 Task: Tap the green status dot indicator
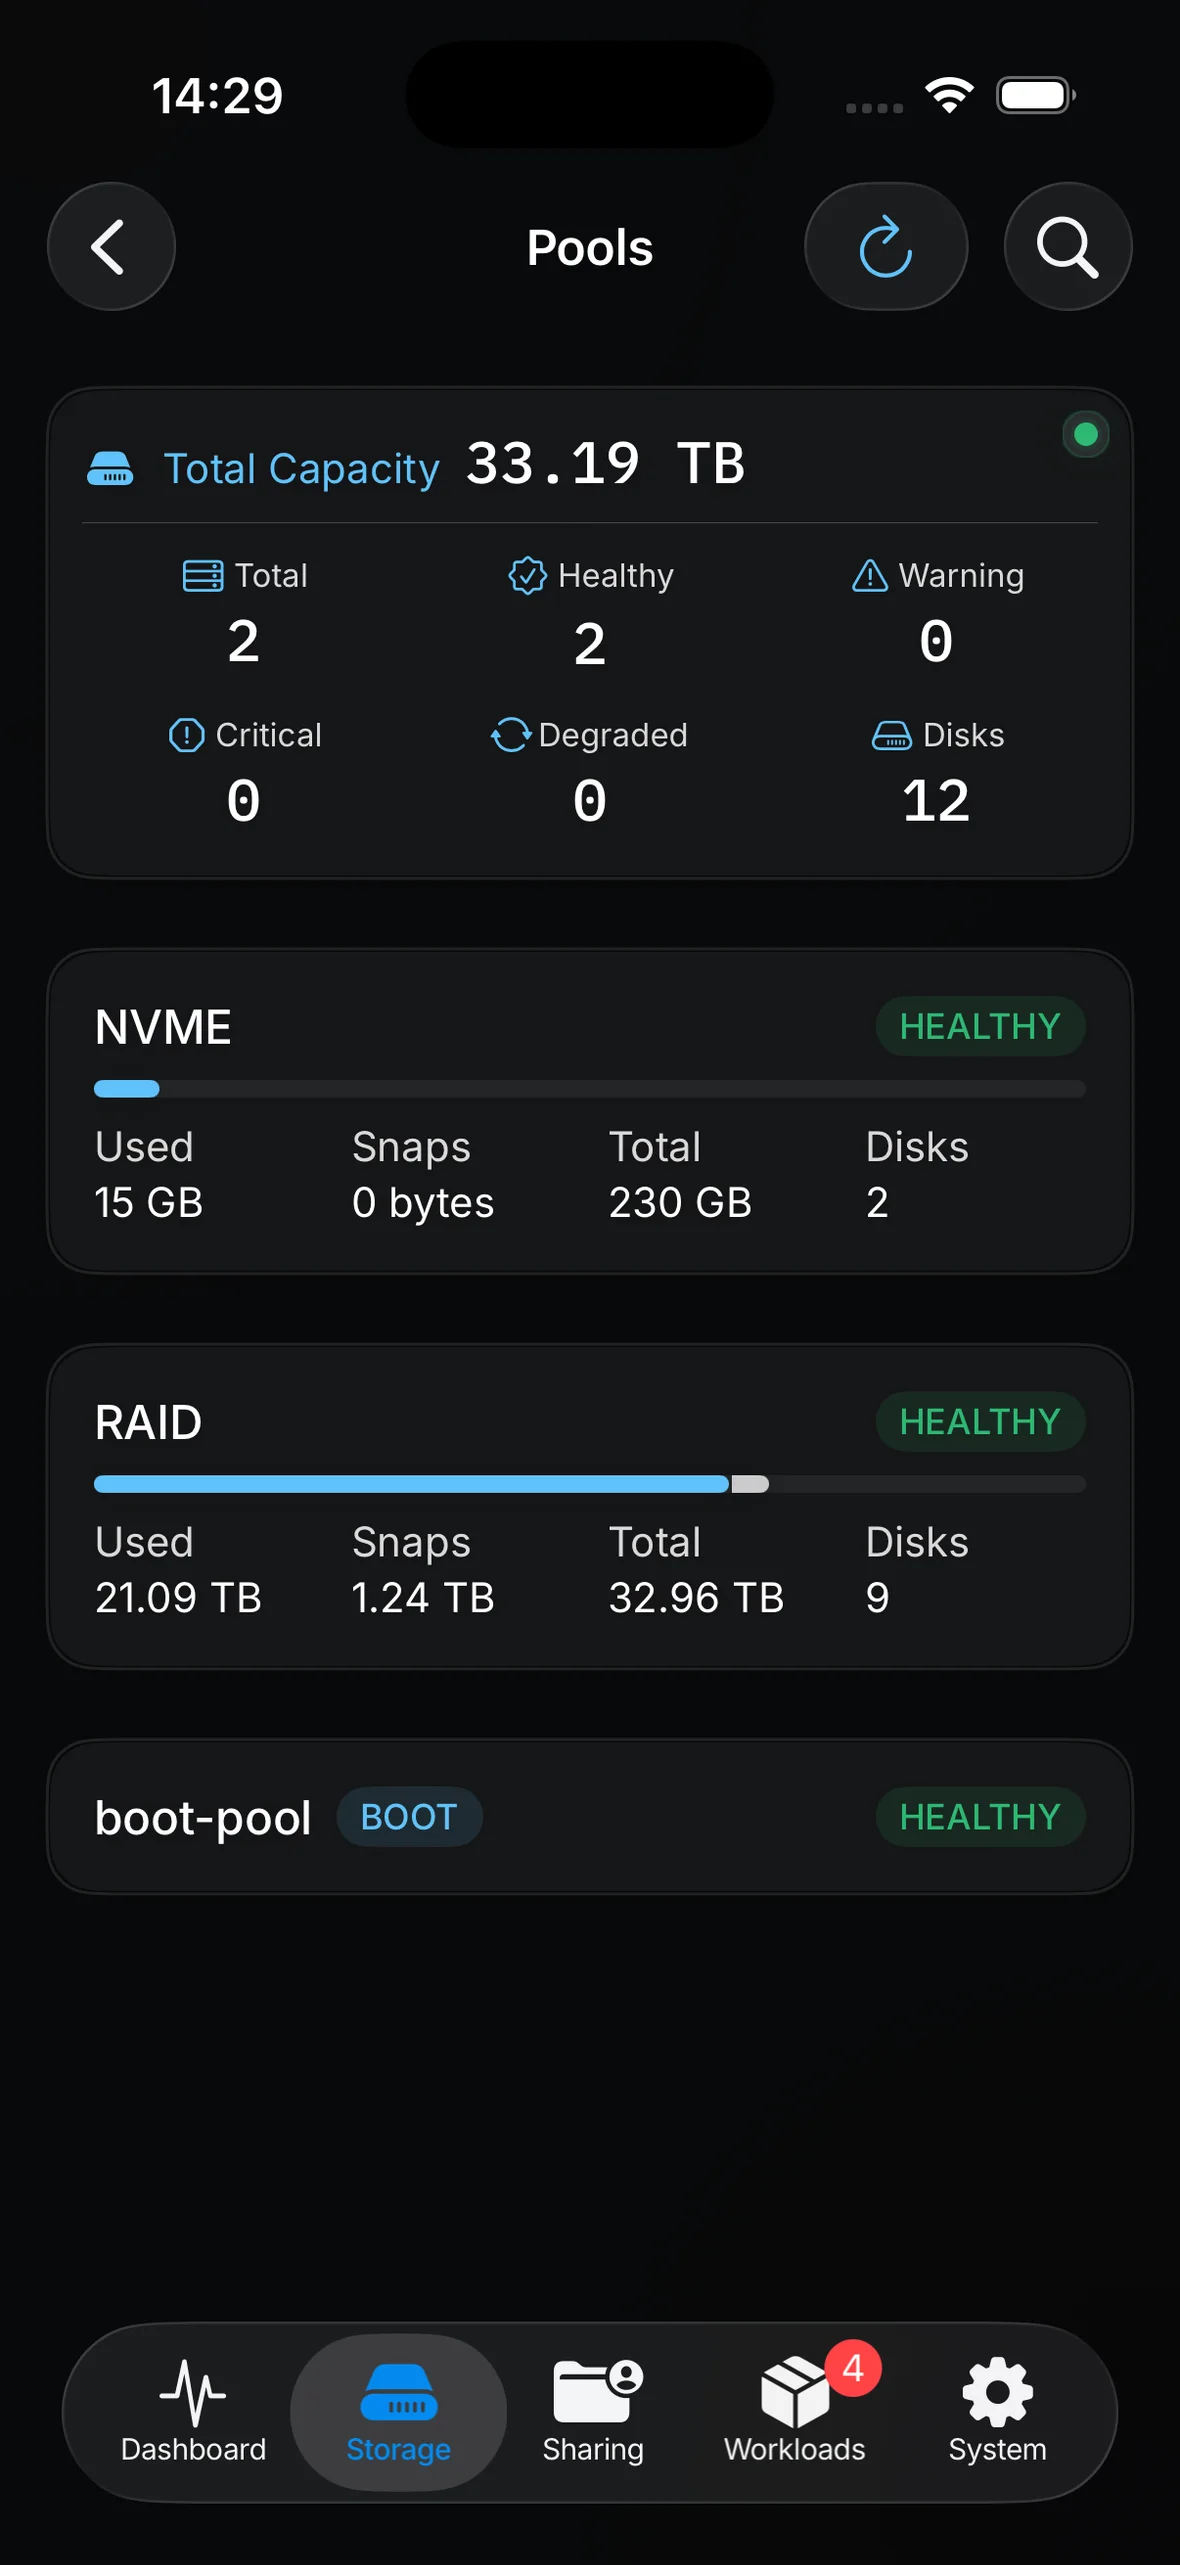pos(1086,434)
